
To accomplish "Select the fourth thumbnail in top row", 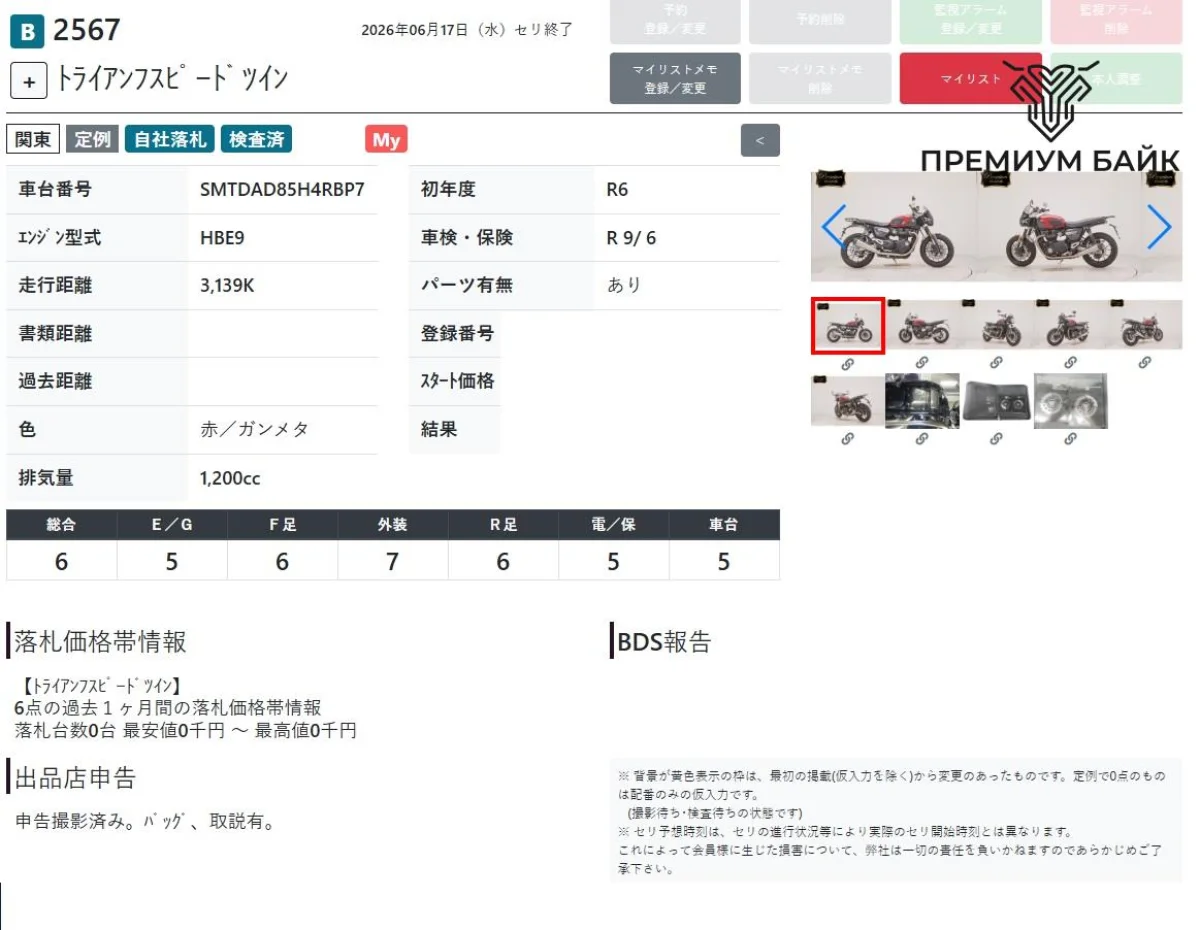I will [1070, 325].
